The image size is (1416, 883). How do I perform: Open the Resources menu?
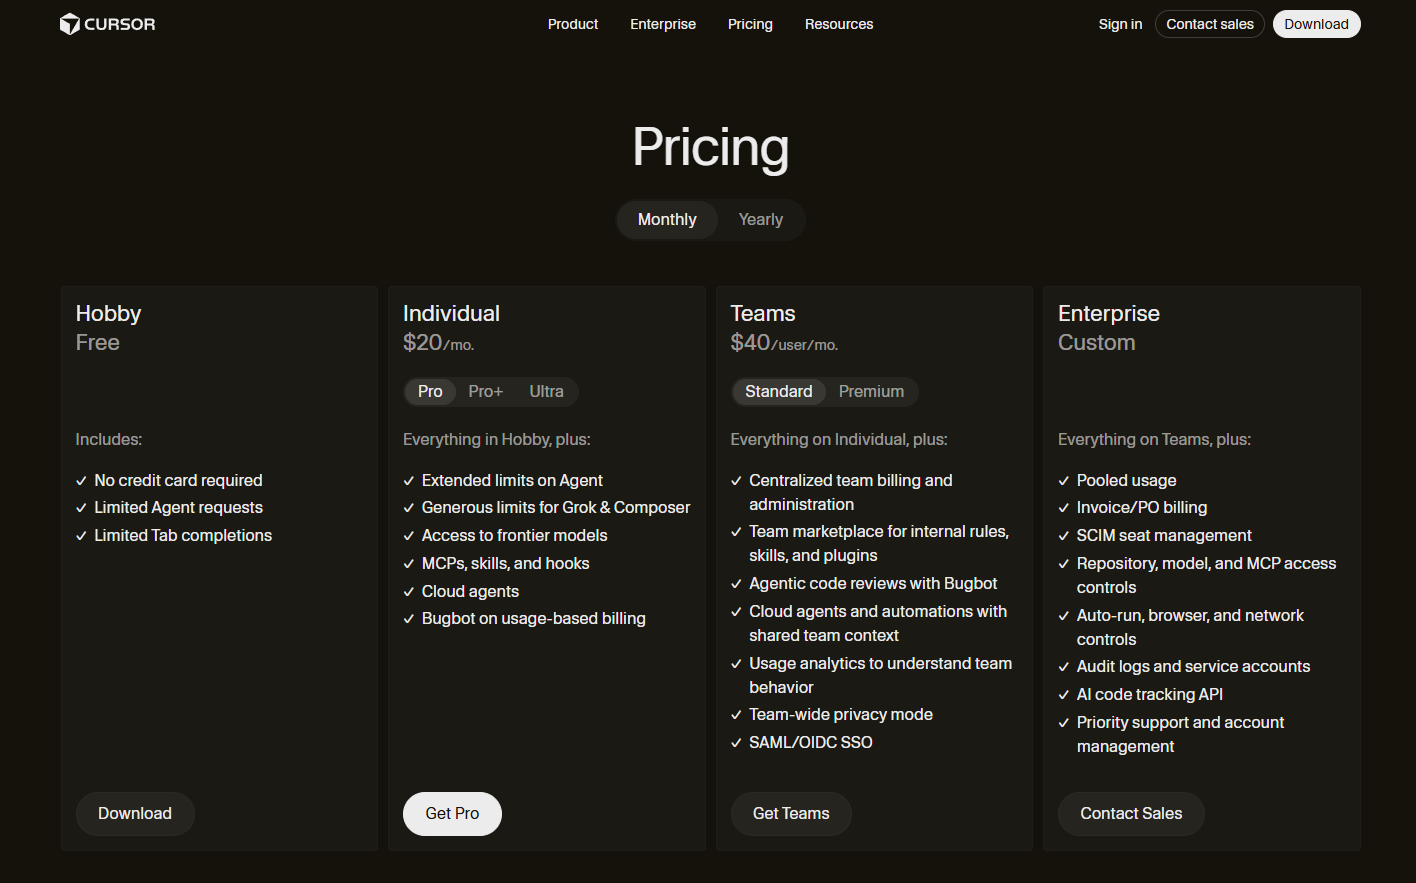click(x=839, y=24)
